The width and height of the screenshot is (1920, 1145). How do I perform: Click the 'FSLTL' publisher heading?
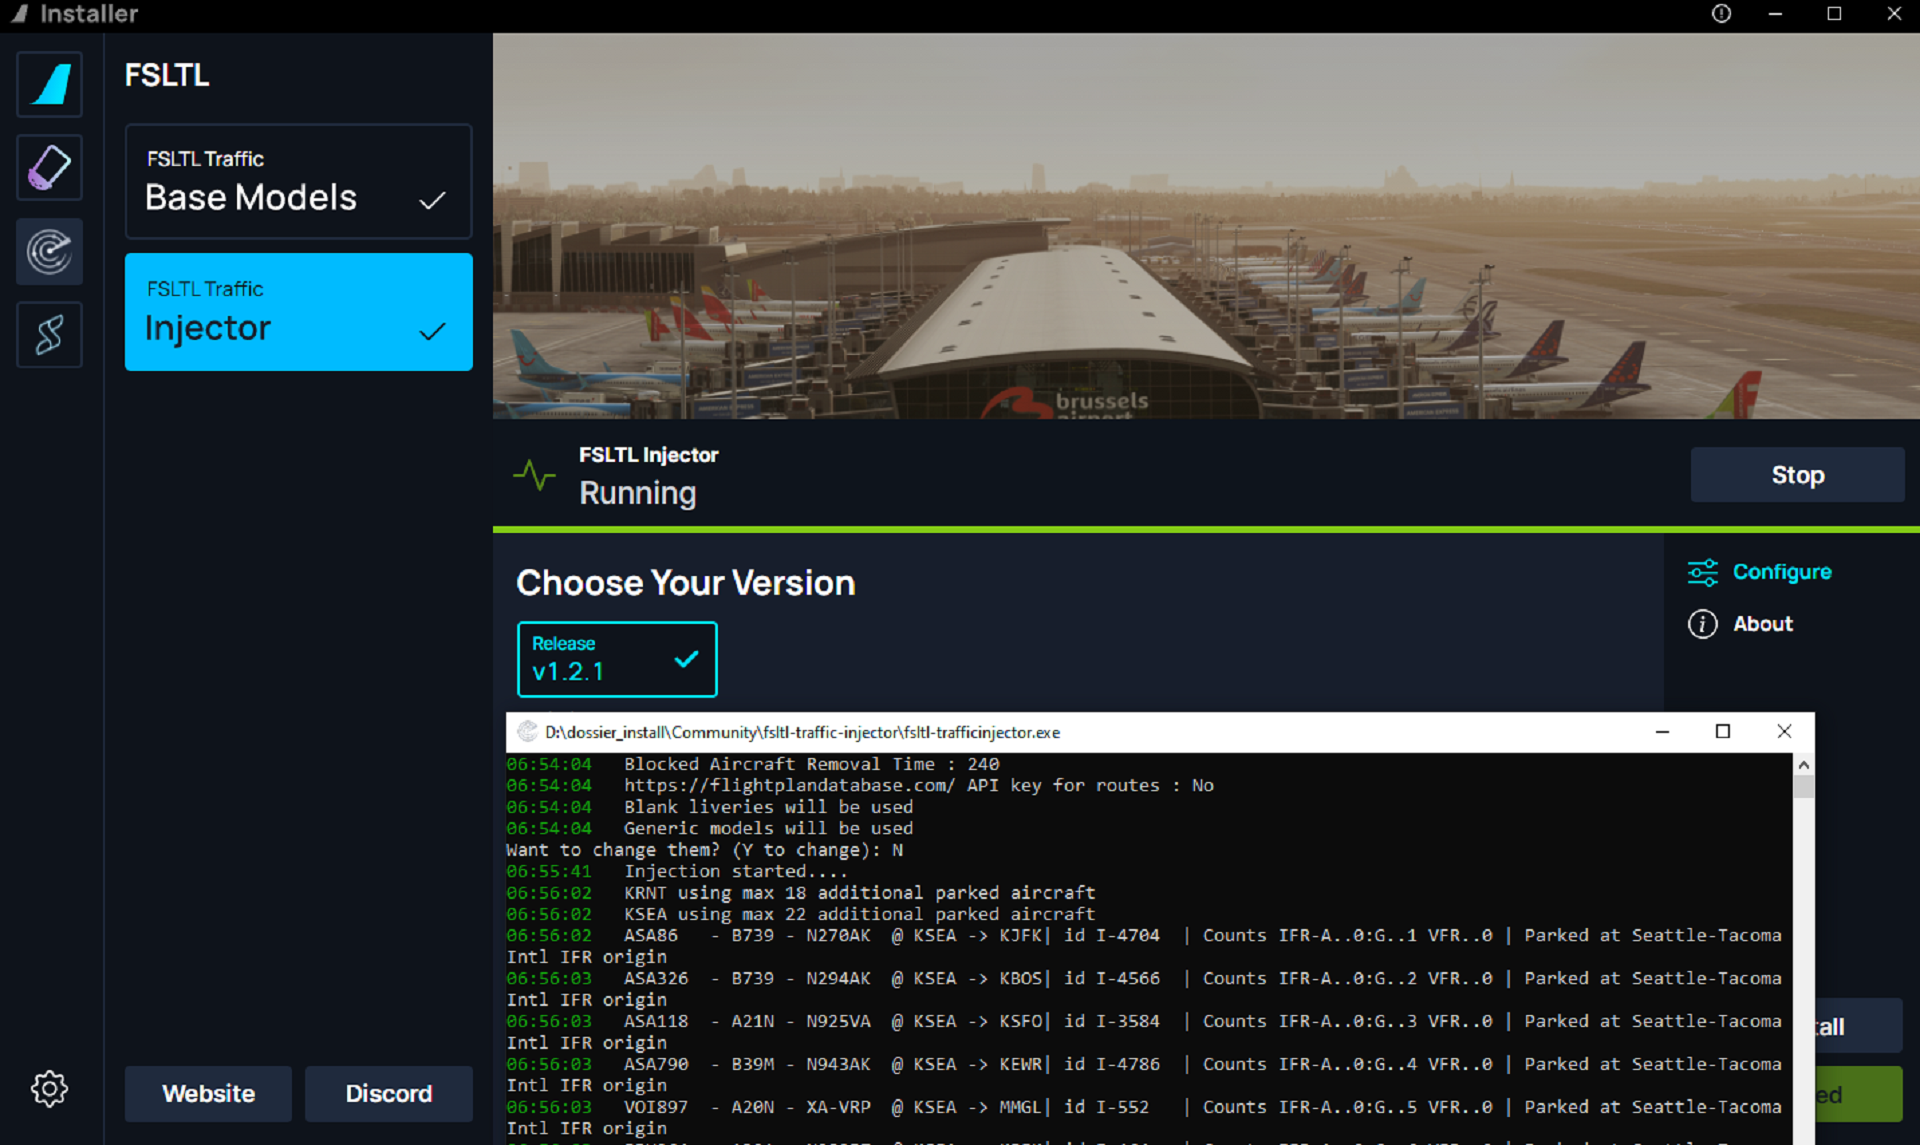tap(167, 75)
